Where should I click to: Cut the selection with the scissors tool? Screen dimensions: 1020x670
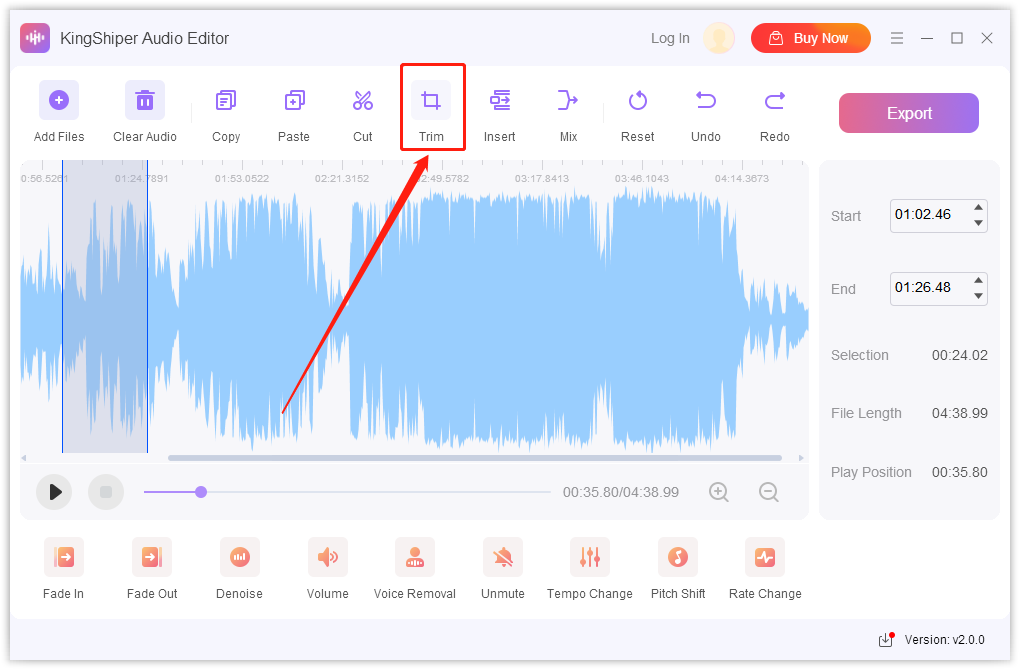[x=362, y=101]
